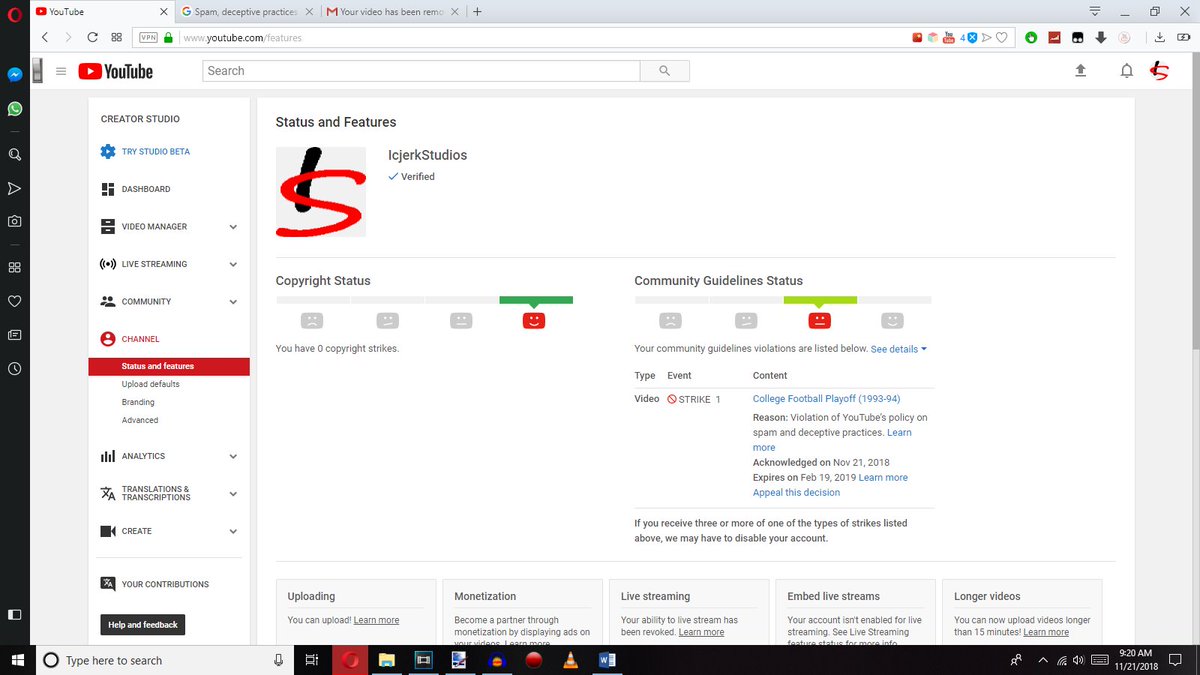Click the browser address bar URL

coord(243,38)
